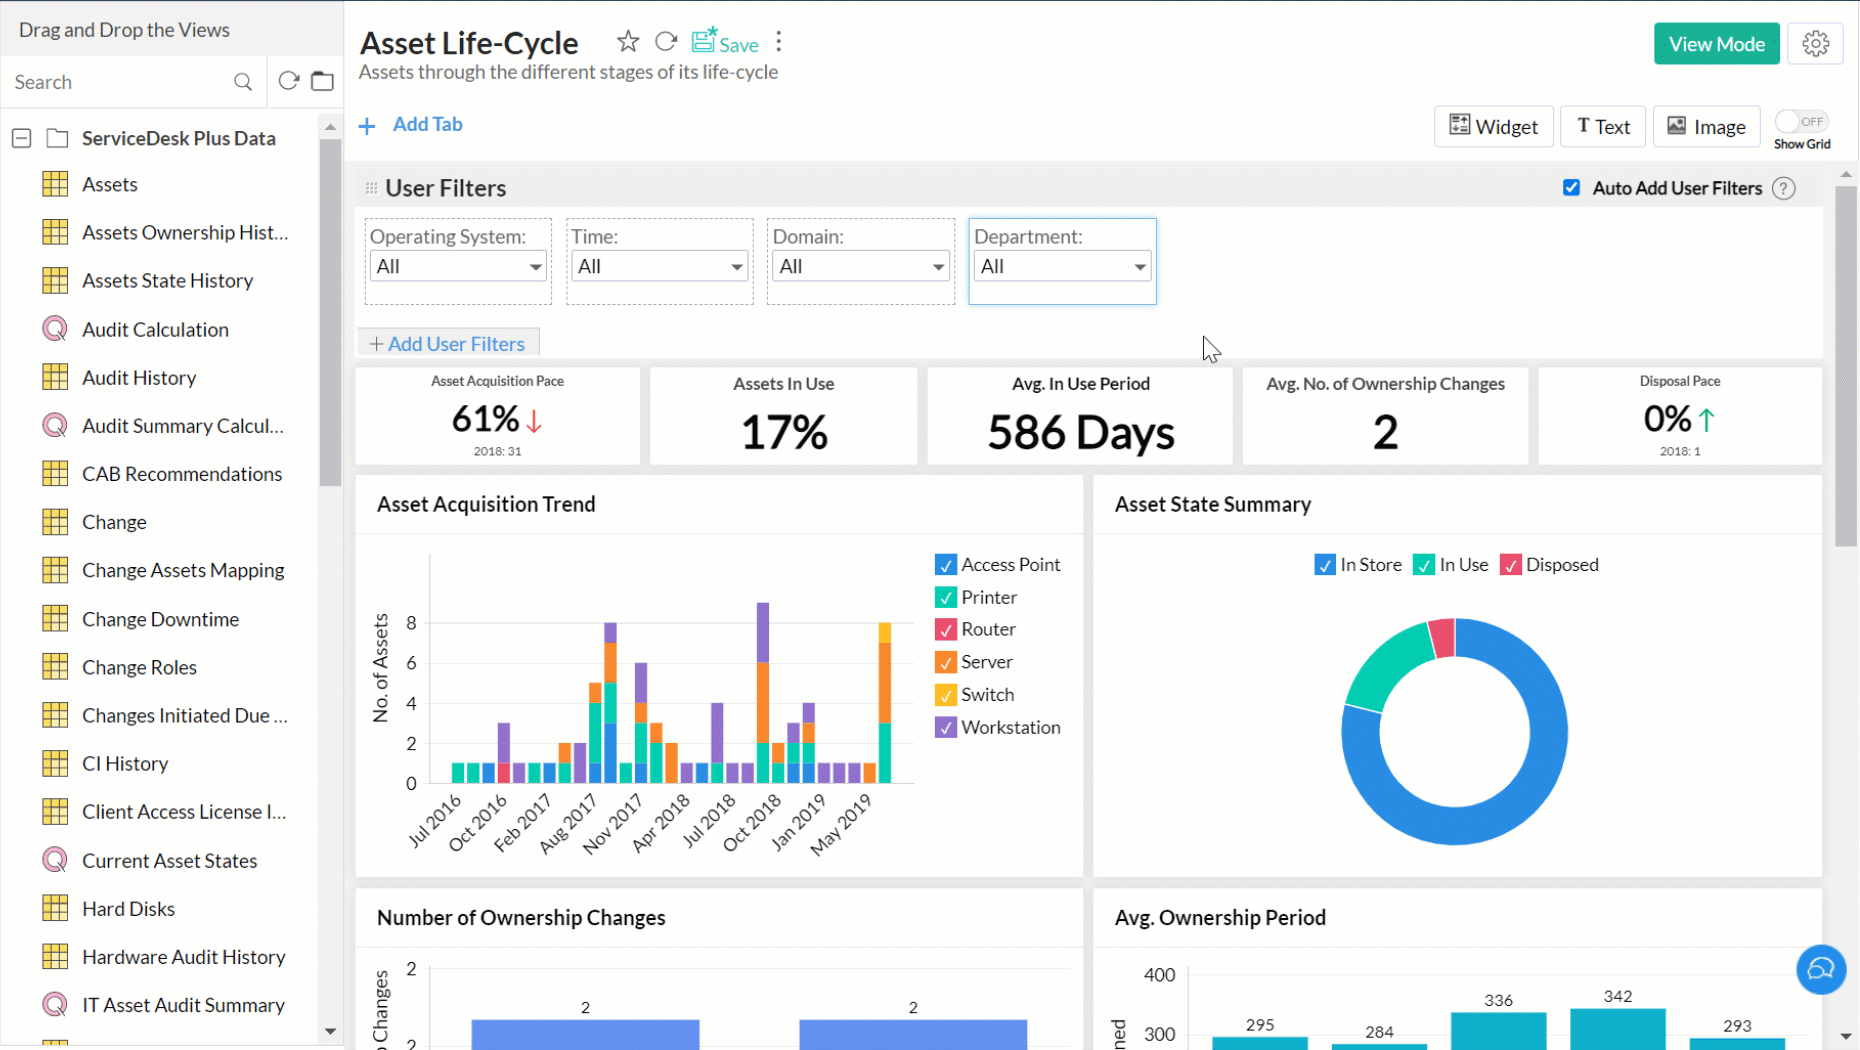Mark dashboard as favorite with star icon
Viewport: 1860px width, 1050px height.
(x=627, y=42)
